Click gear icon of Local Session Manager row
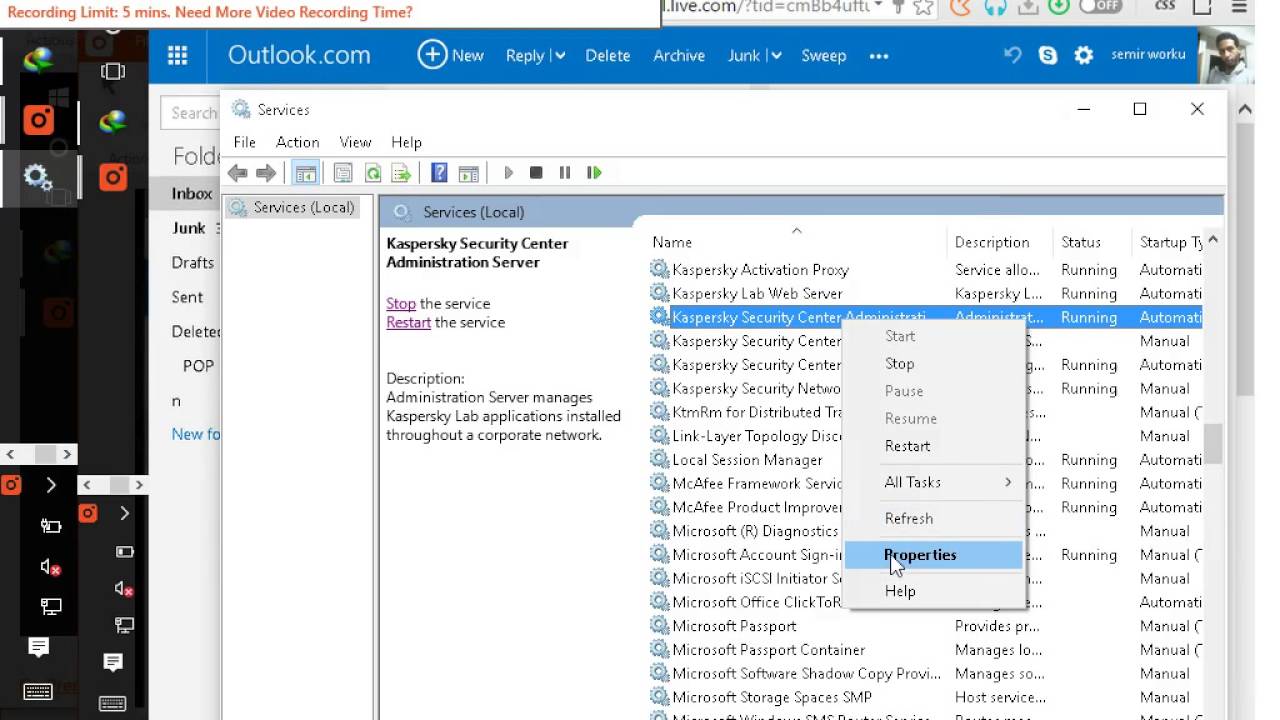The width and height of the screenshot is (1280, 720). pyautogui.click(x=659, y=460)
